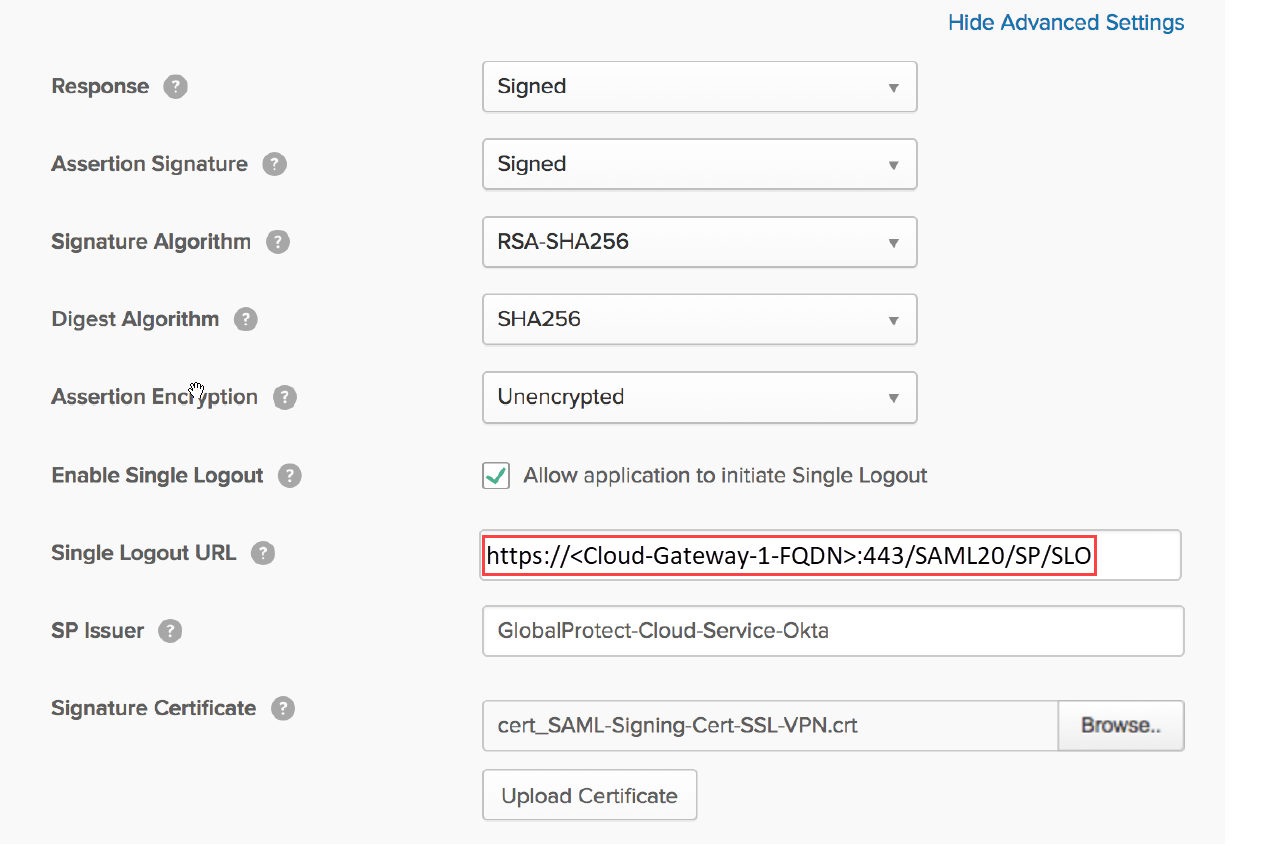Click Browse button for signature certificate
The image size is (1287, 846).
click(x=1121, y=726)
